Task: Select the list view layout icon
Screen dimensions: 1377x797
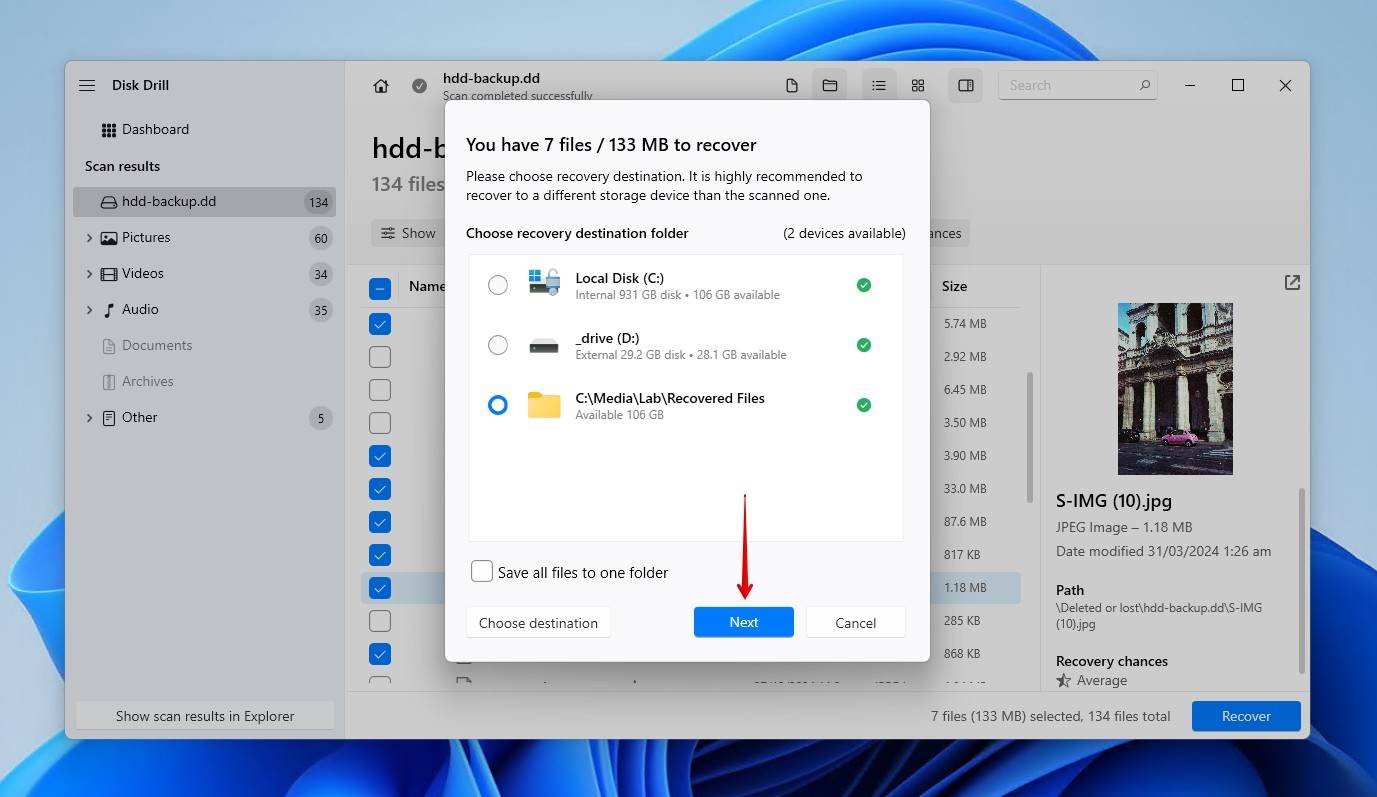Action: pos(878,86)
